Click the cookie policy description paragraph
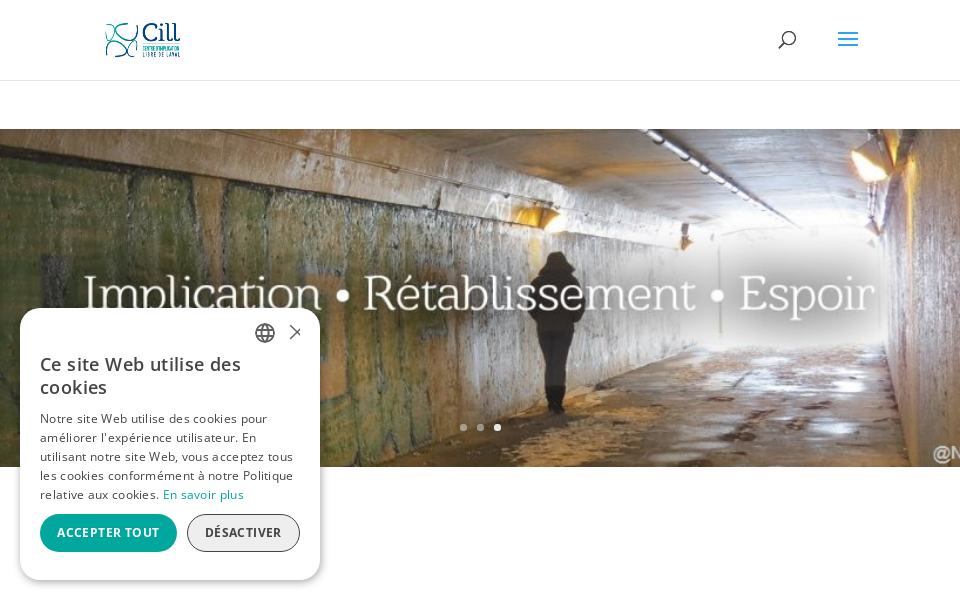Viewport: 960px width, 600px height. pos(167,457)
